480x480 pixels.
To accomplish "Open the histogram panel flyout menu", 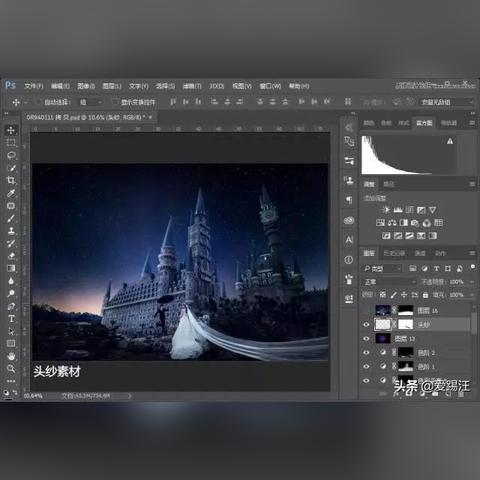I will click(472, 123).
